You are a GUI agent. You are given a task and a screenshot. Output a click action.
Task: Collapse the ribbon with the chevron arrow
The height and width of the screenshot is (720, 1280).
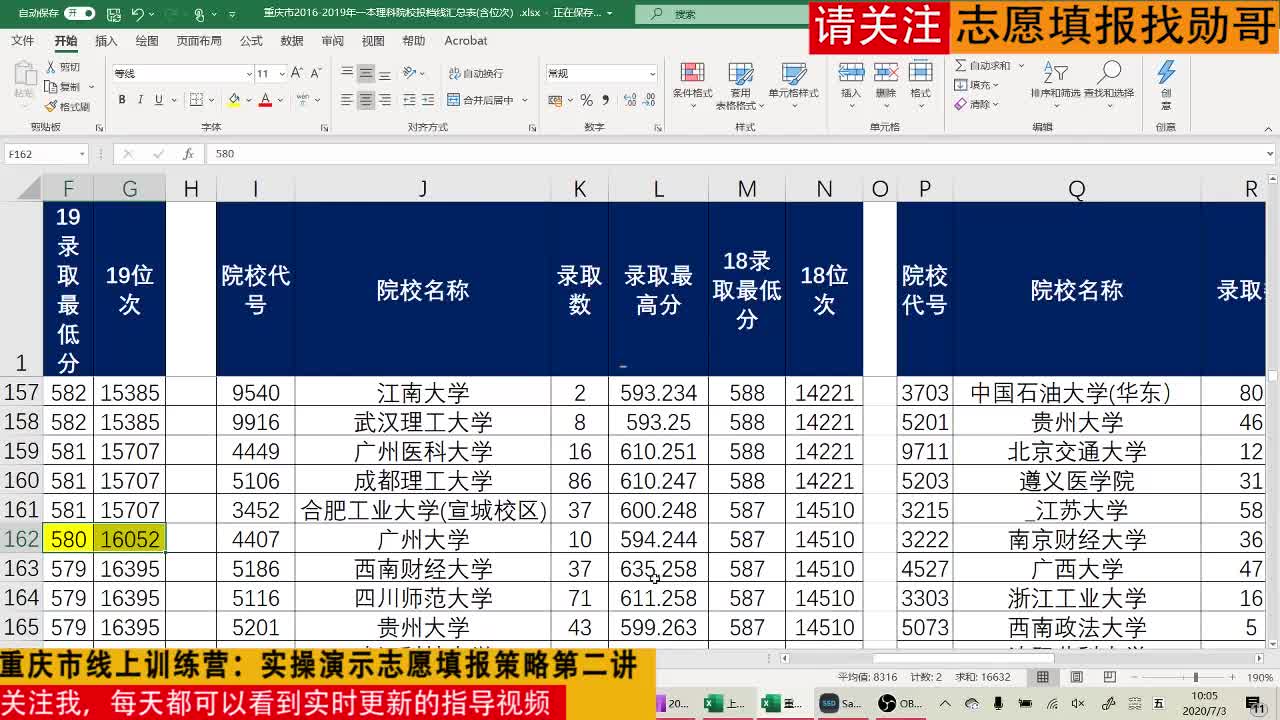[x=1268, y=127]
